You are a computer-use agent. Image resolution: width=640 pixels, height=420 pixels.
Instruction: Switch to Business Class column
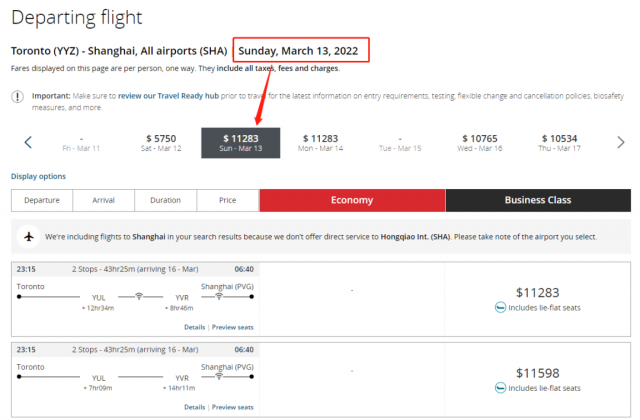[538, 200]
